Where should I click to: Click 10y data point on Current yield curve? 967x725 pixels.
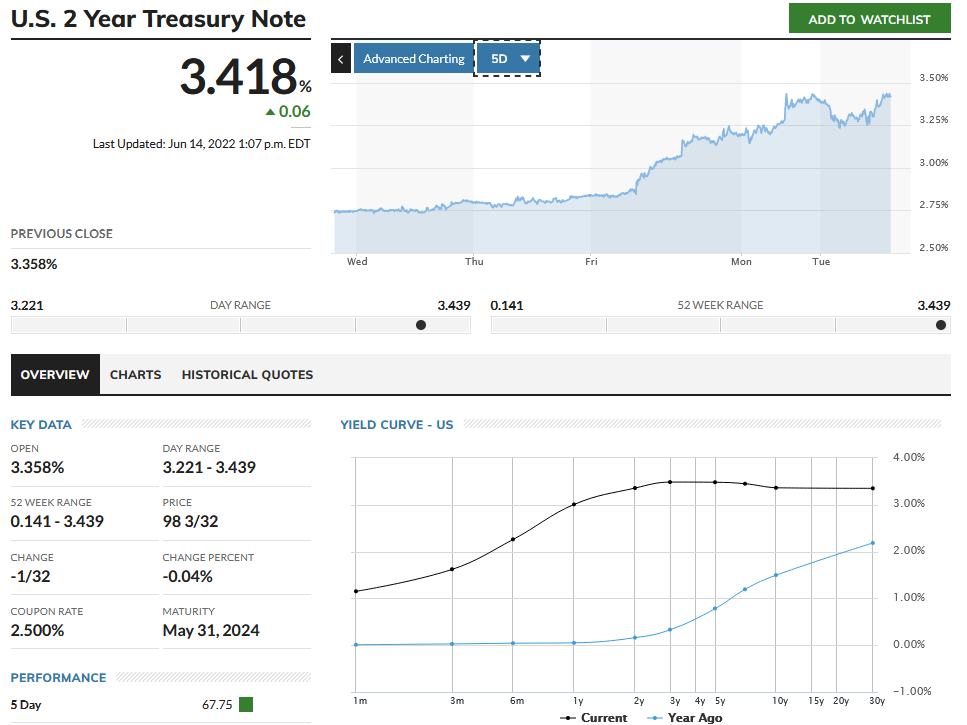[x=776, y=488]
